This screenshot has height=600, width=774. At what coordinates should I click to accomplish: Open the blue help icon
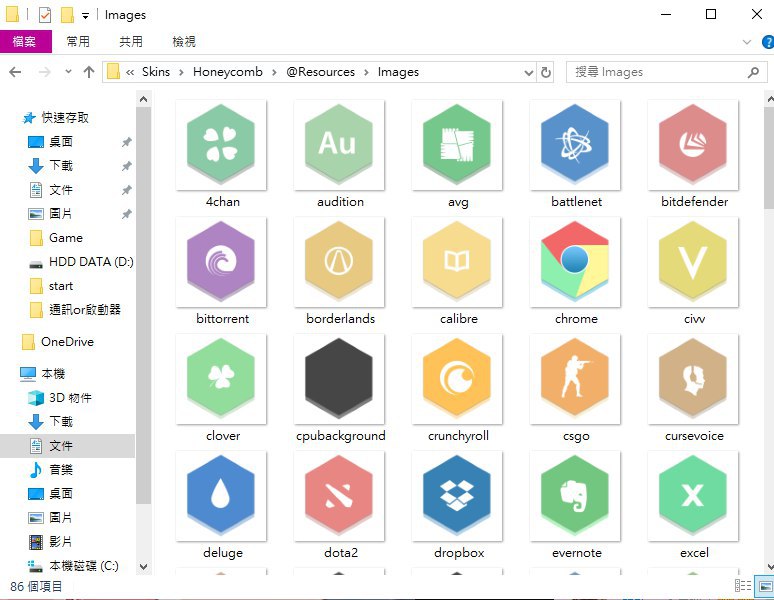coord(768,42)
